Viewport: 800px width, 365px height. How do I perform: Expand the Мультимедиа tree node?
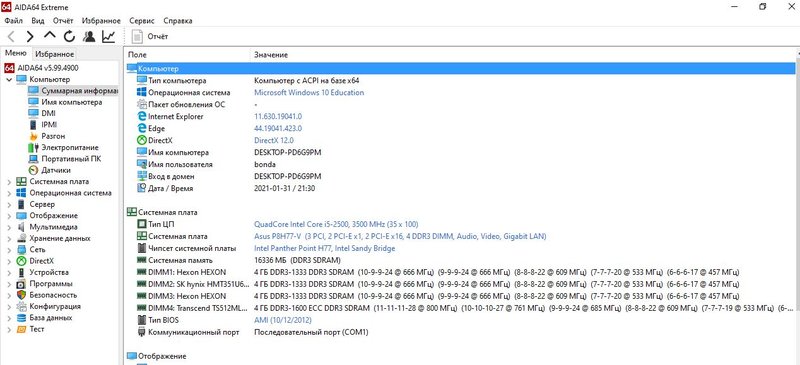[x=9, y=227]
